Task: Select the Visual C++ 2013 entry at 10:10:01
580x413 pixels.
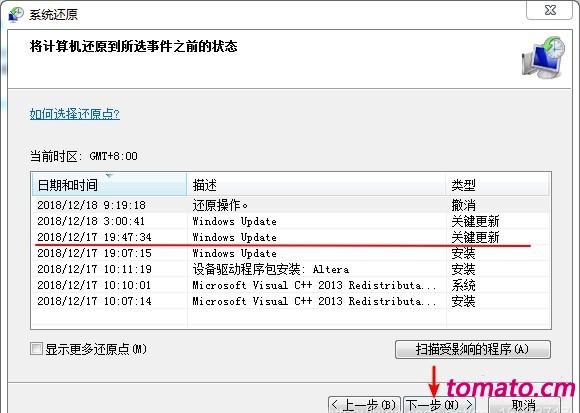Action: 291,285
